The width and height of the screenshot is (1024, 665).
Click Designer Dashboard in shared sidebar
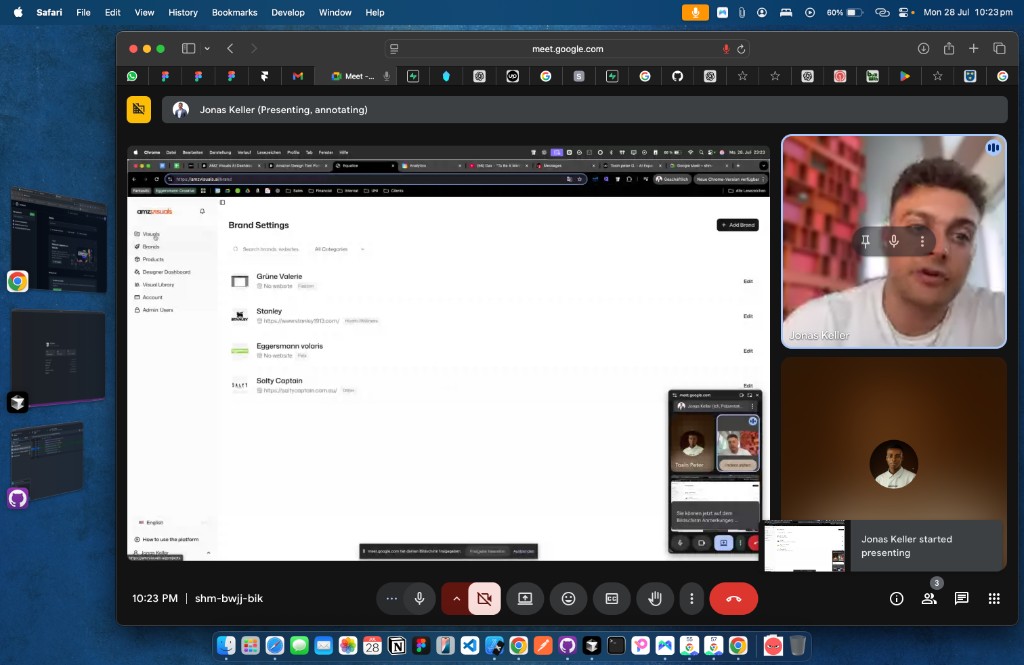tap(166, 272)
